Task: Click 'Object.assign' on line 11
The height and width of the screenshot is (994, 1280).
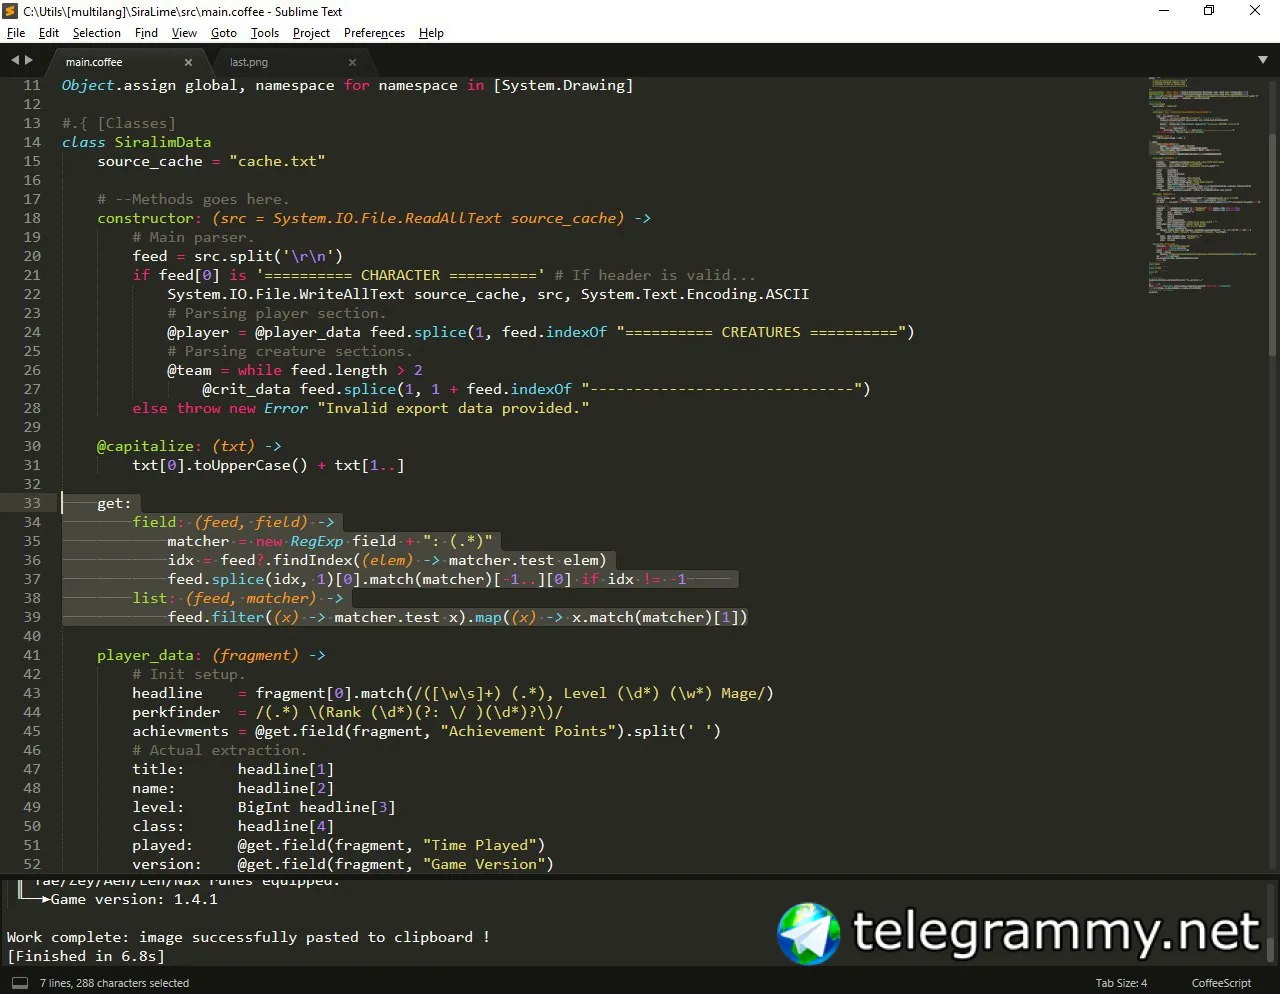Action: (118, 85)
